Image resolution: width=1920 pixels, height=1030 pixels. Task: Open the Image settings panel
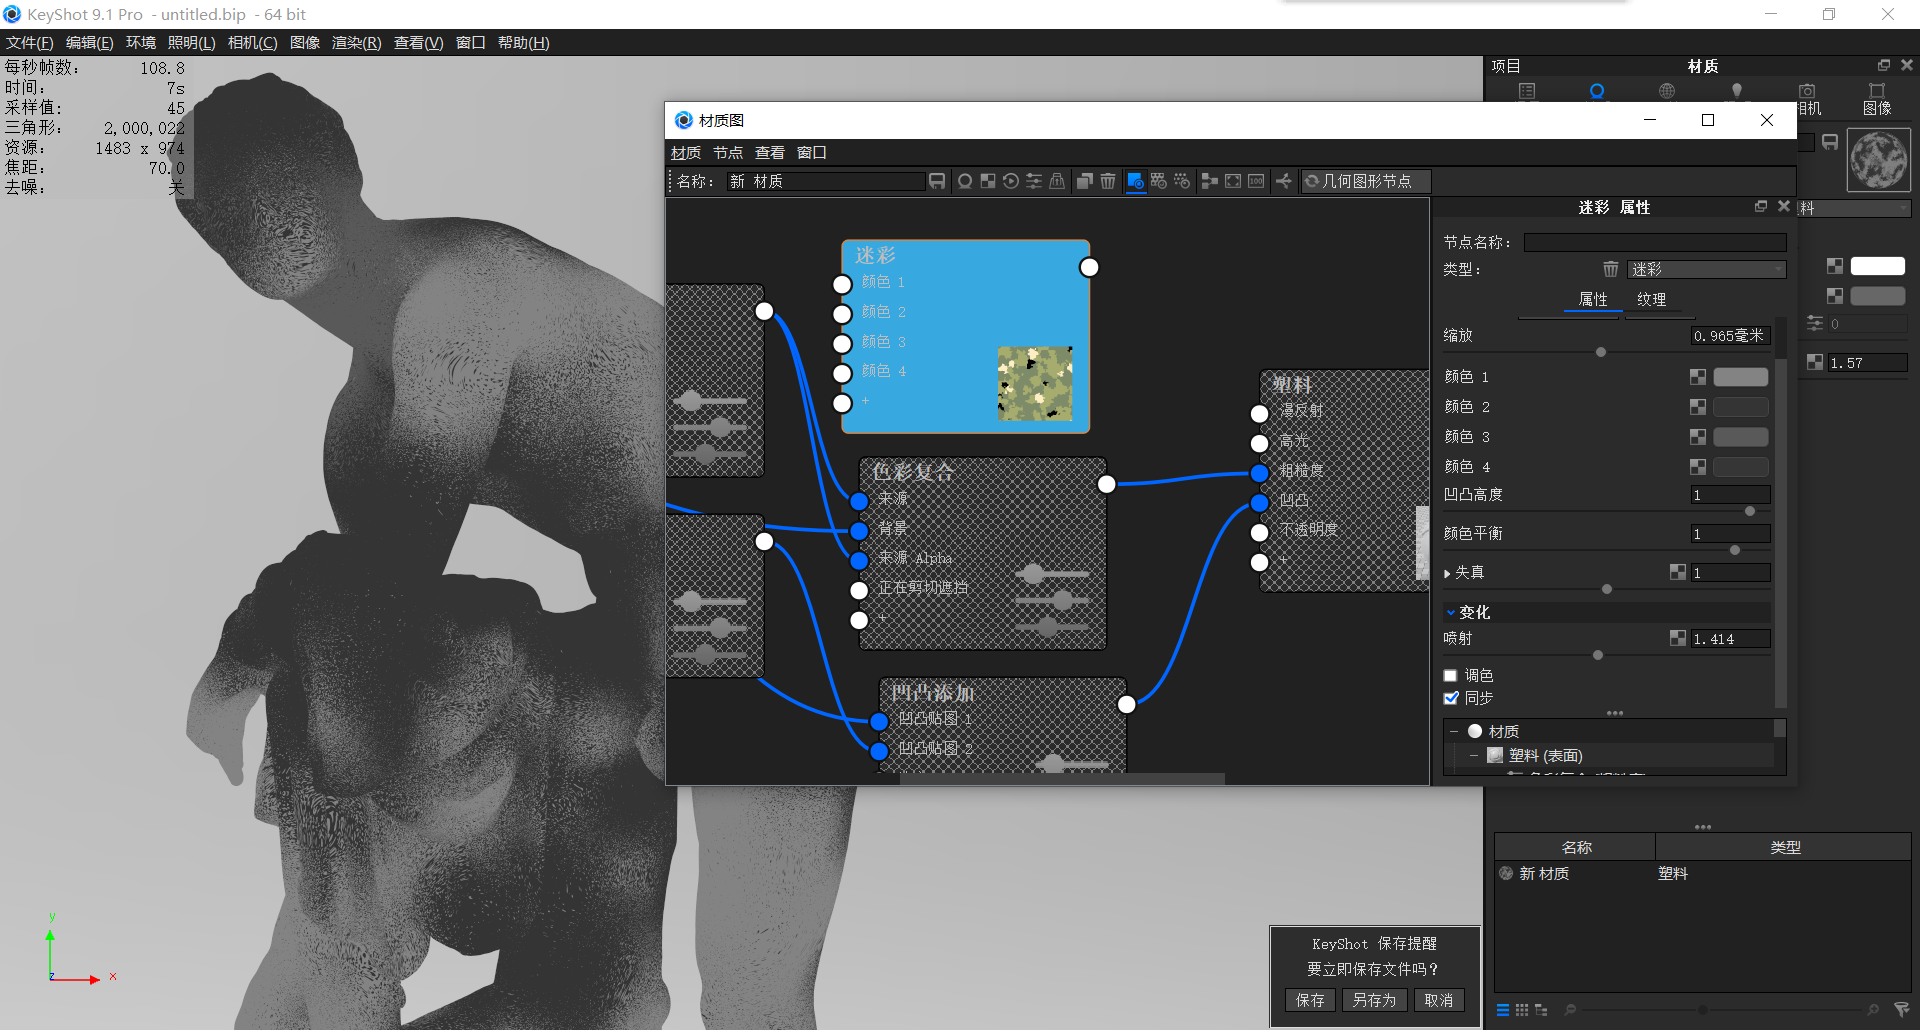tap(1877, 90)
